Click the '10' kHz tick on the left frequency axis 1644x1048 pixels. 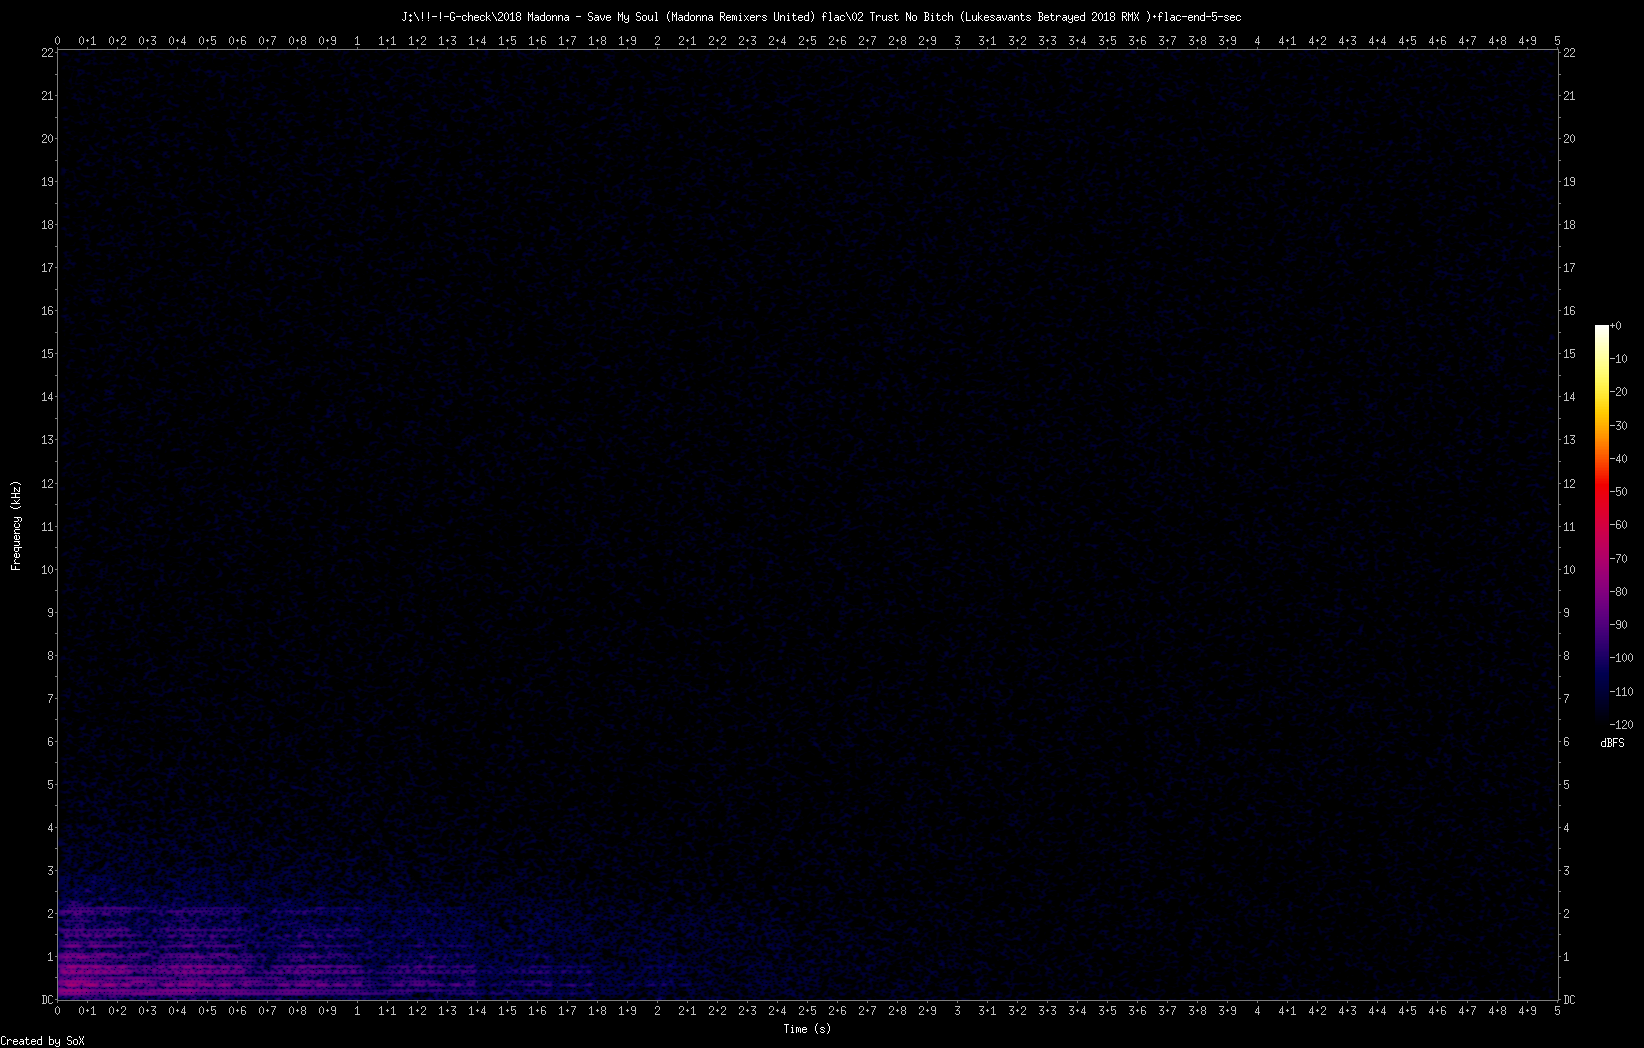(47, 570)
